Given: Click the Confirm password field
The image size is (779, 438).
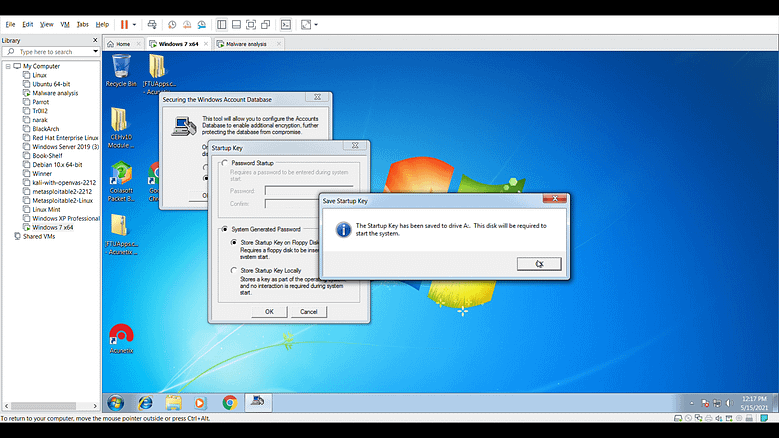Looking at the screenshot, I should tap(292, 204).
